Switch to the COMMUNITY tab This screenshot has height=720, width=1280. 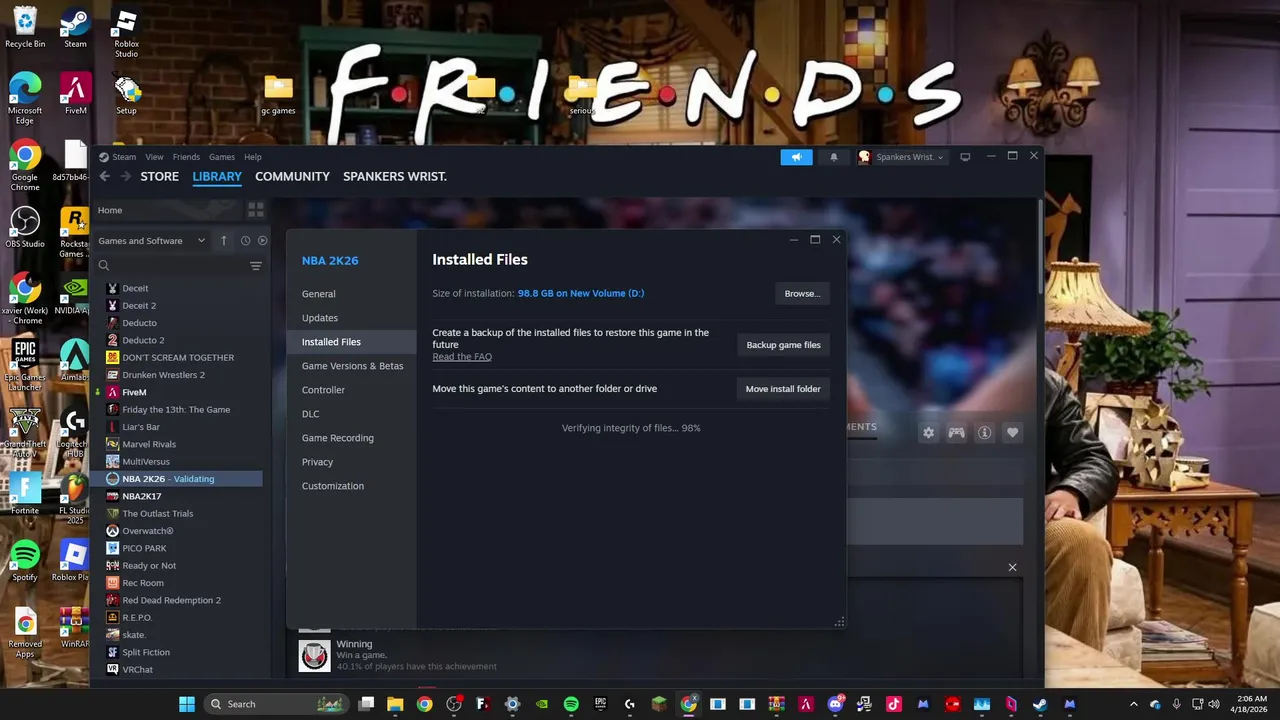(x=292, y=176)
